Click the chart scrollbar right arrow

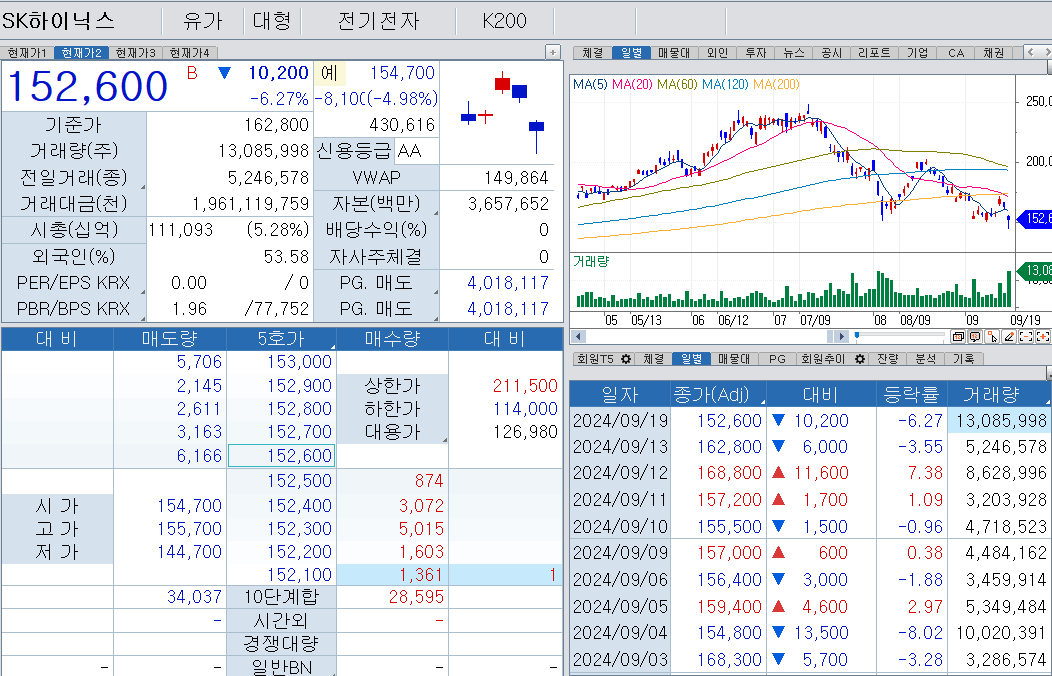(x=843, y=337)
